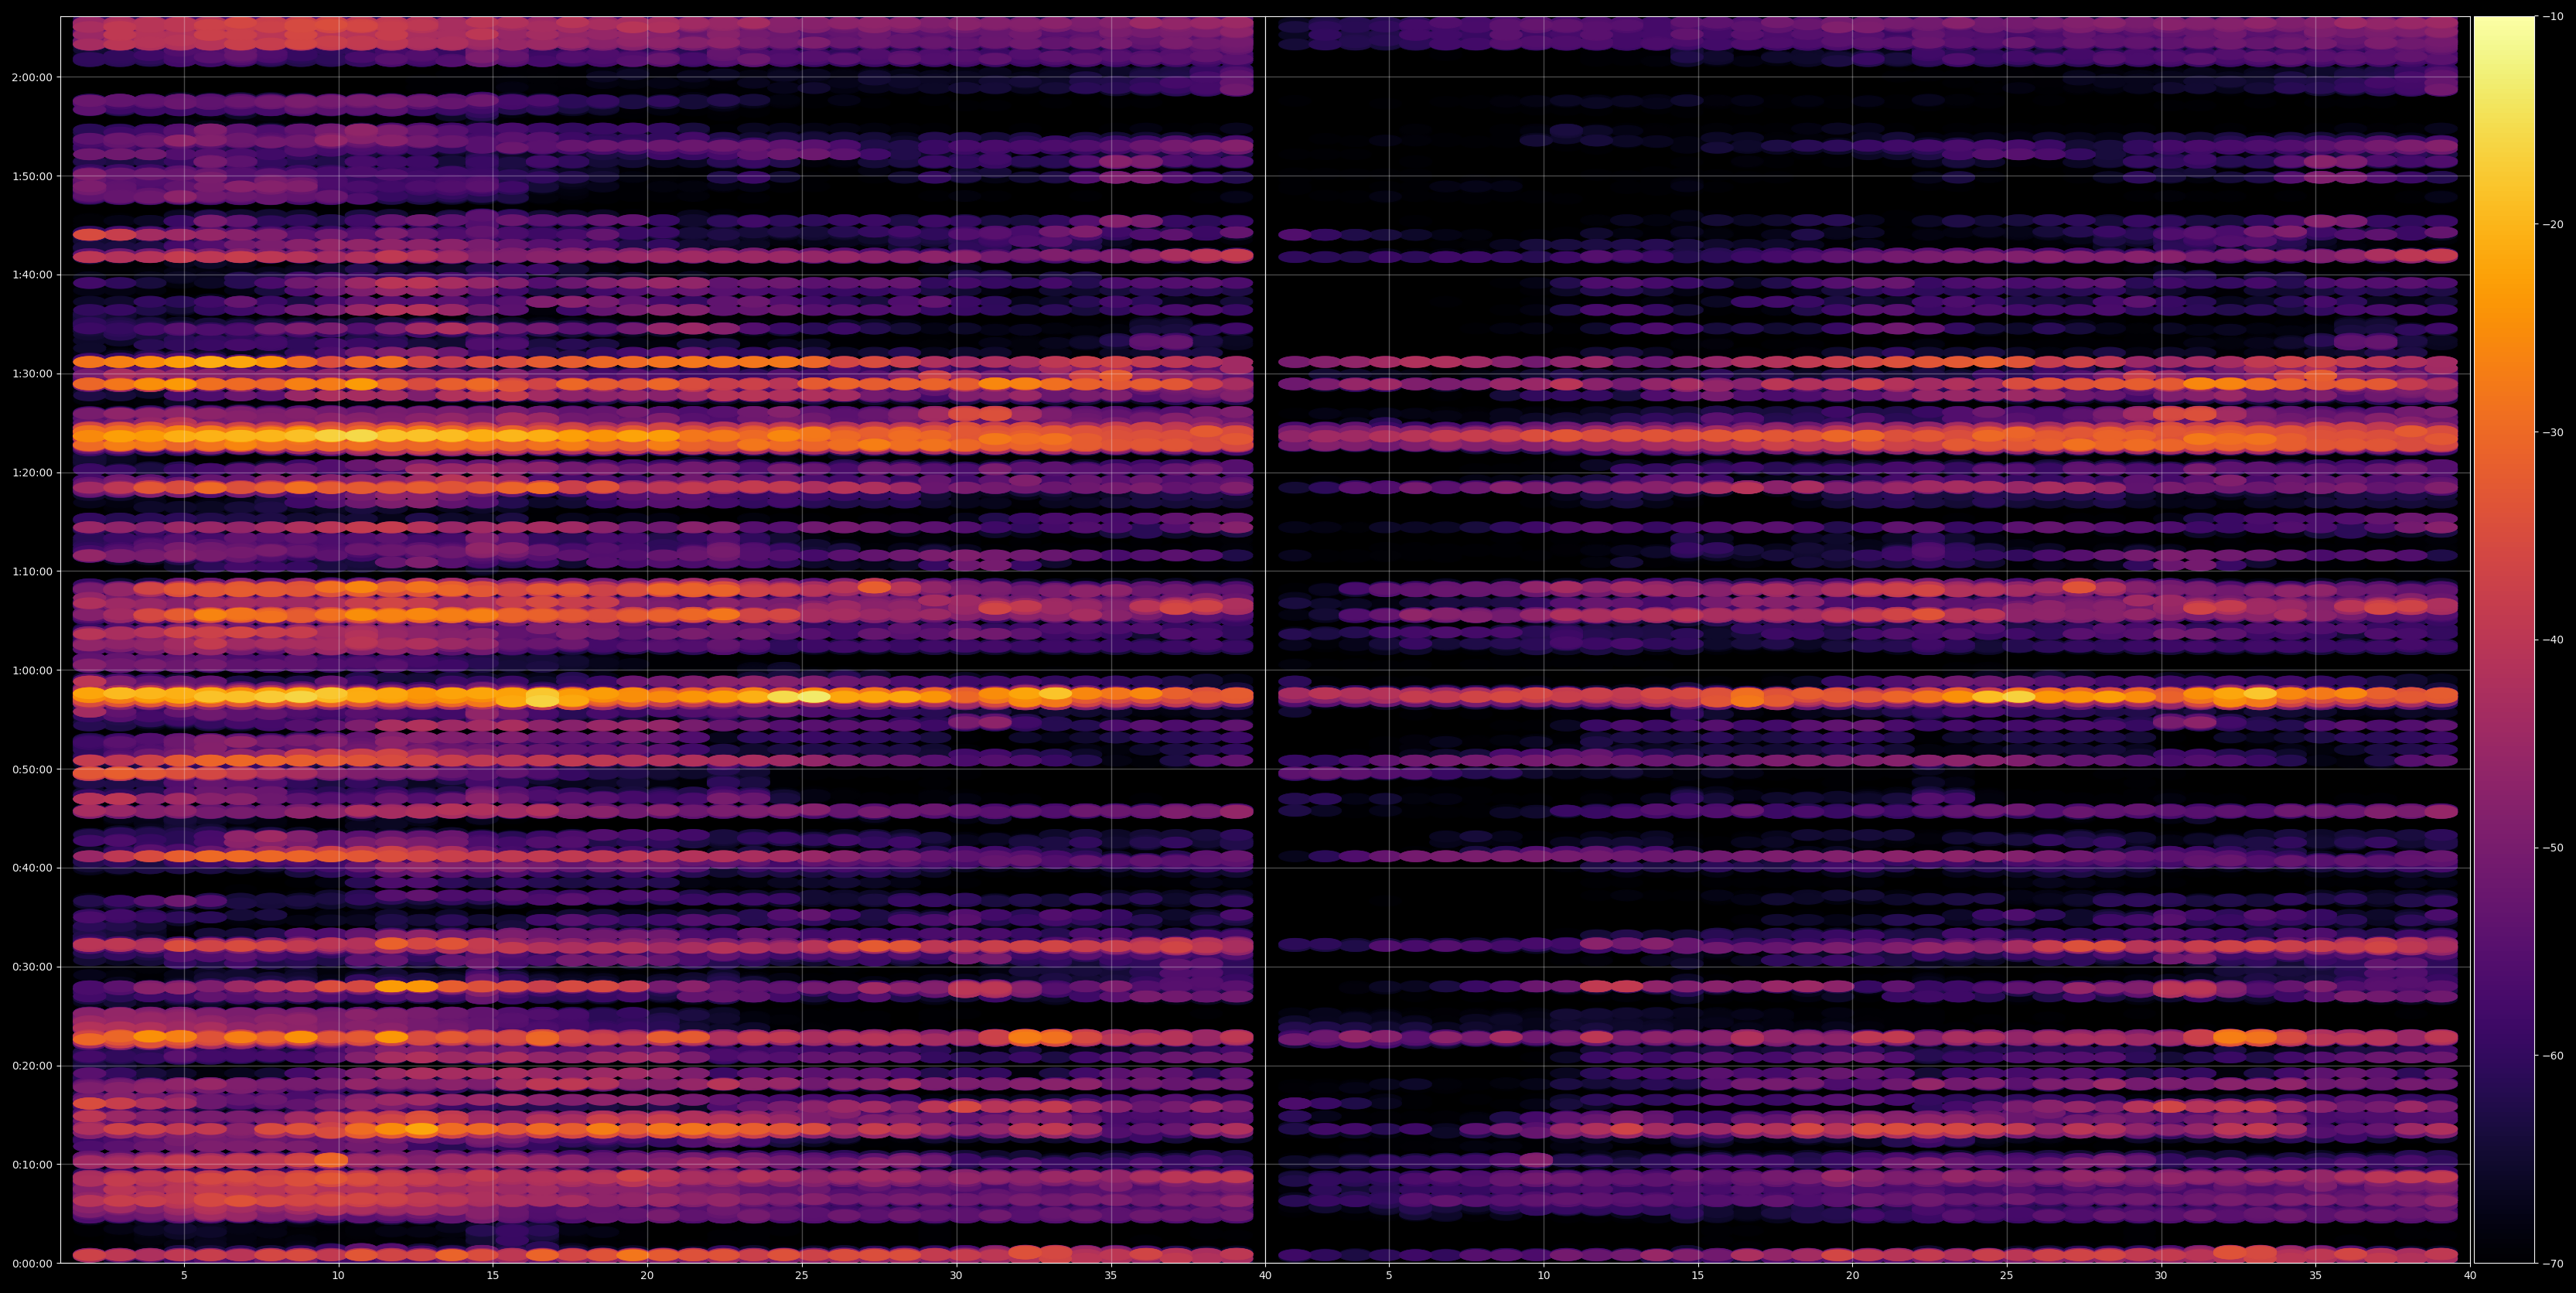Click the 1:00:00 y-axis tick label
Image resolution: width=2576 pixels, height=1293 pixels.
[x=32, y=670]
